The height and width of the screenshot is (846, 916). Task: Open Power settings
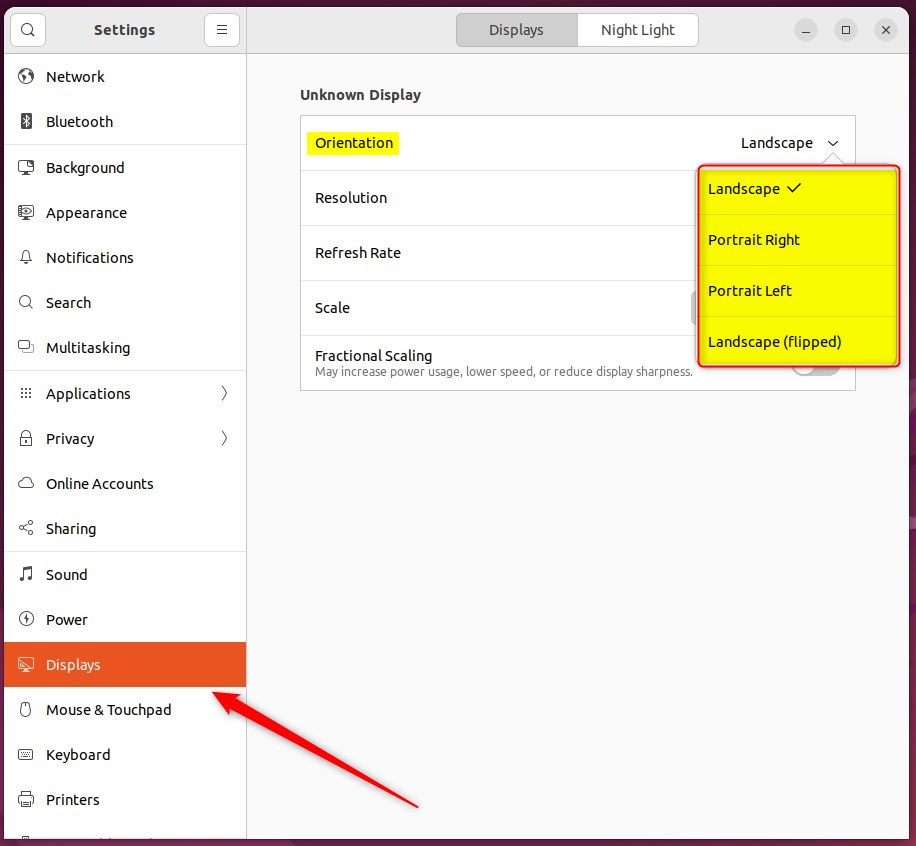(125, 619)
